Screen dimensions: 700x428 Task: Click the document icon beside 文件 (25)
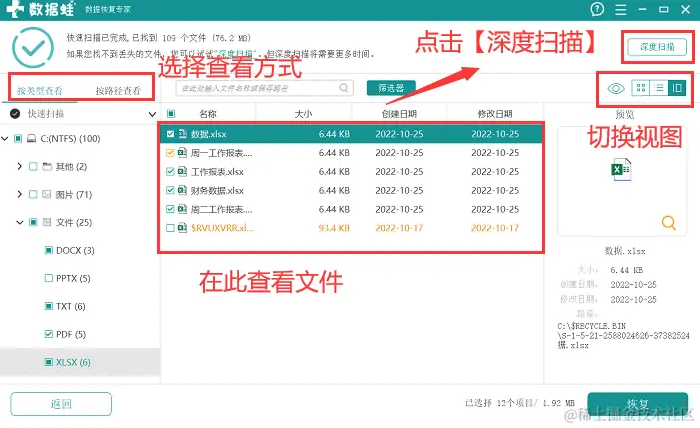coord(46,222)
